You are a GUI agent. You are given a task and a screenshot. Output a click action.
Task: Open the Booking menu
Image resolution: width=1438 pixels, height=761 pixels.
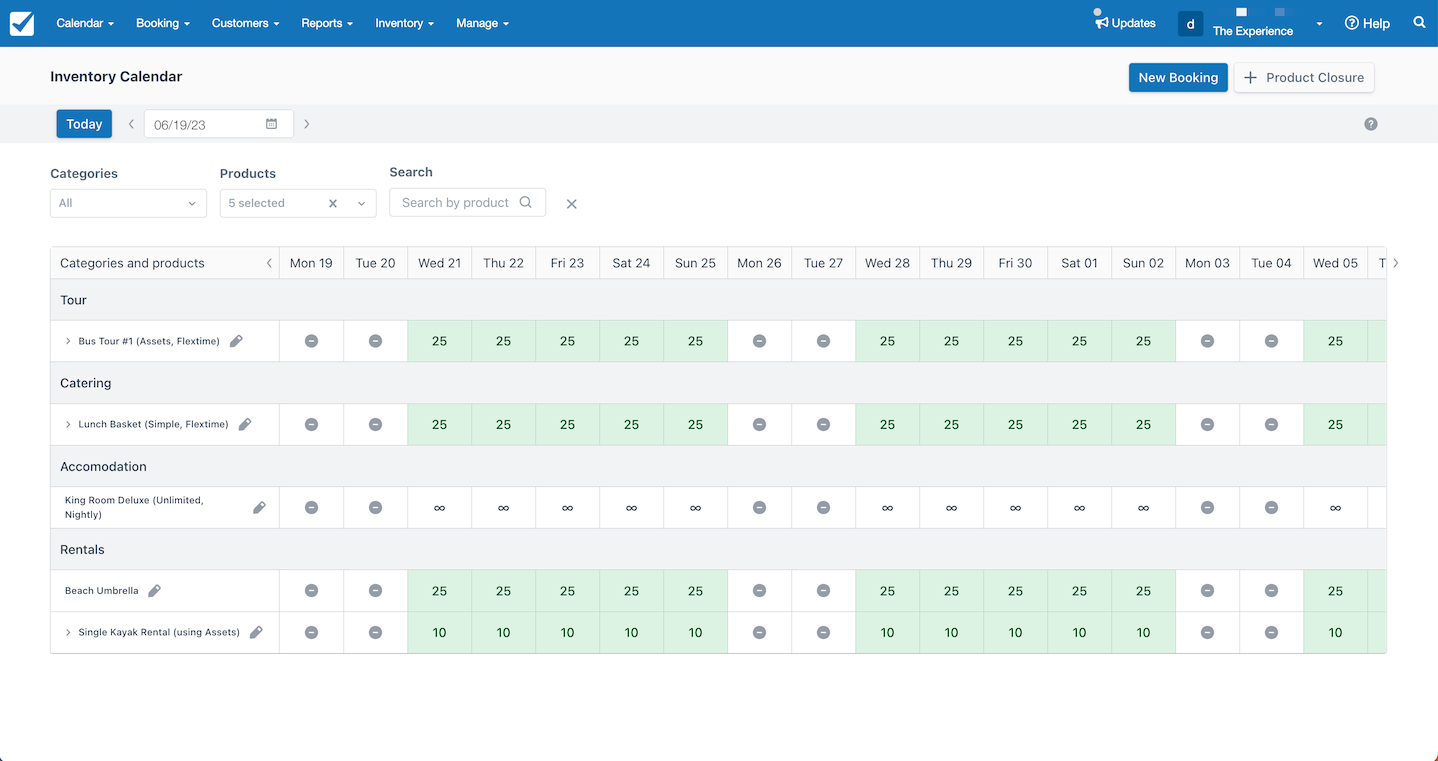(x=163, y=23)
